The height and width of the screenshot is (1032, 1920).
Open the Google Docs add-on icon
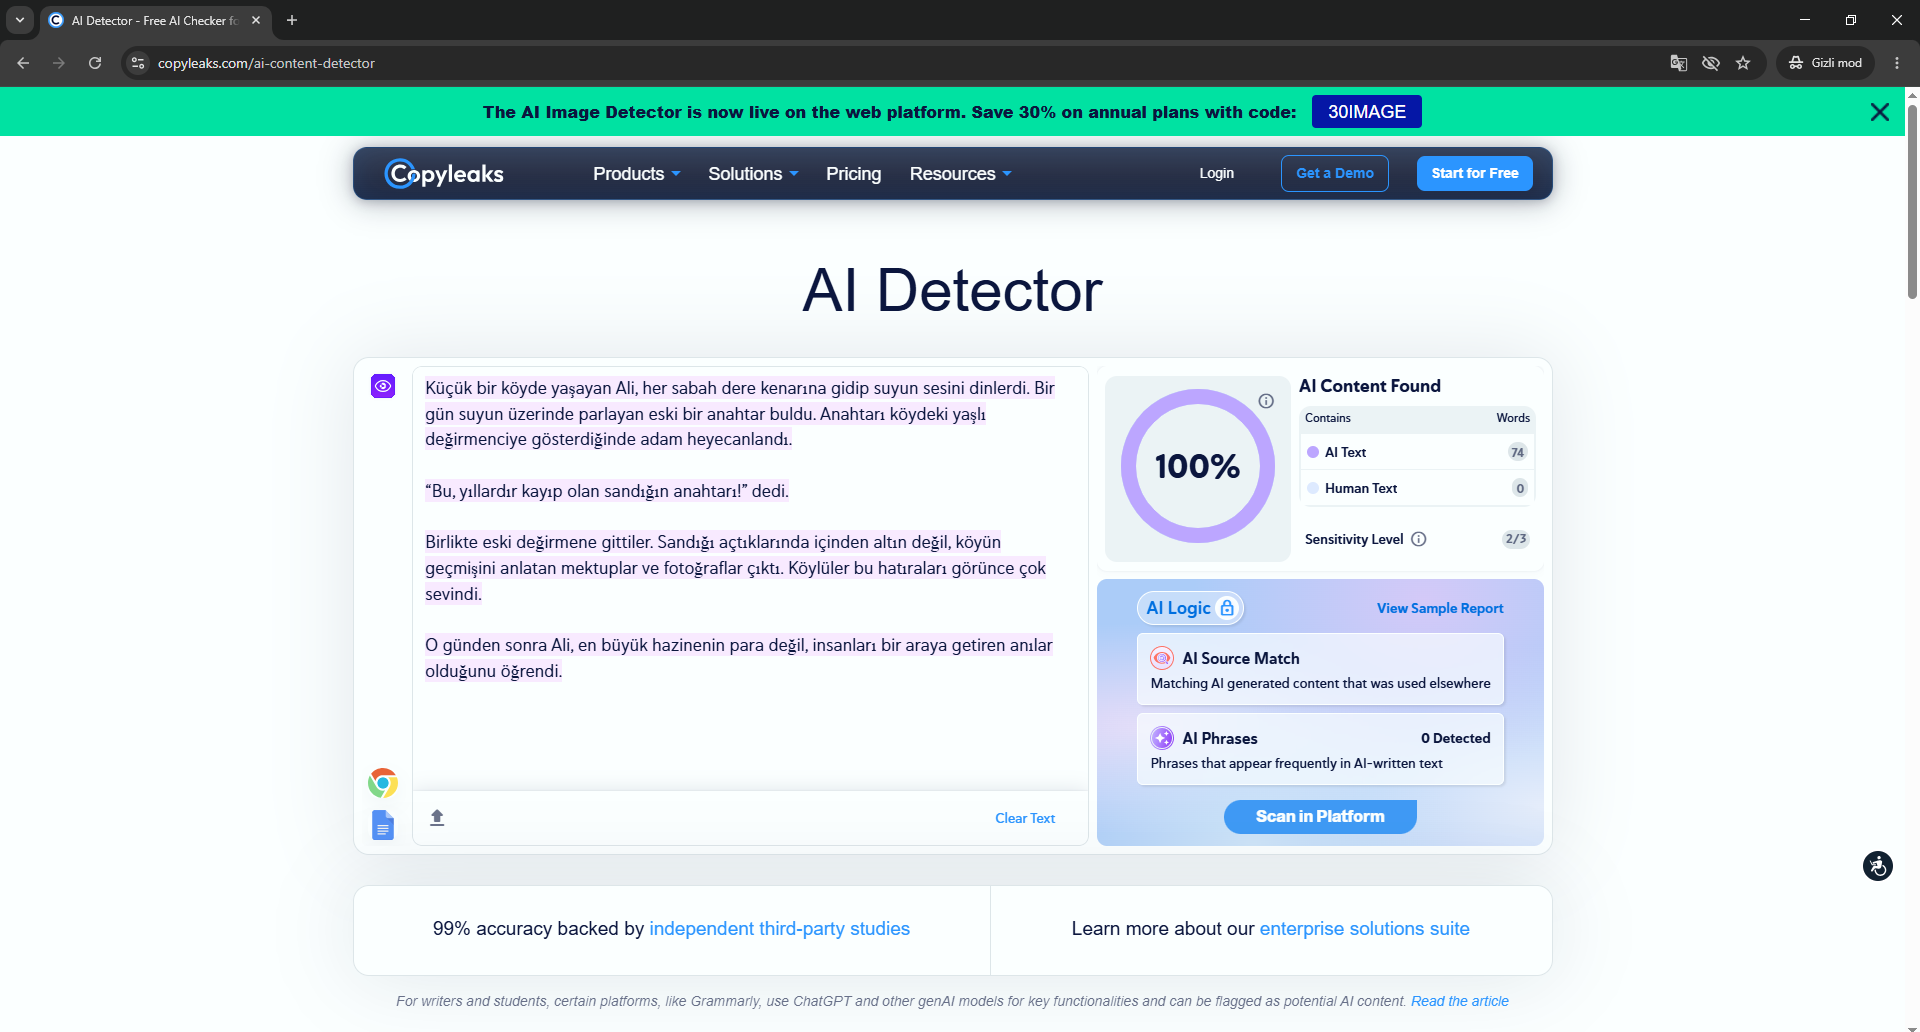tap(383, 825)
